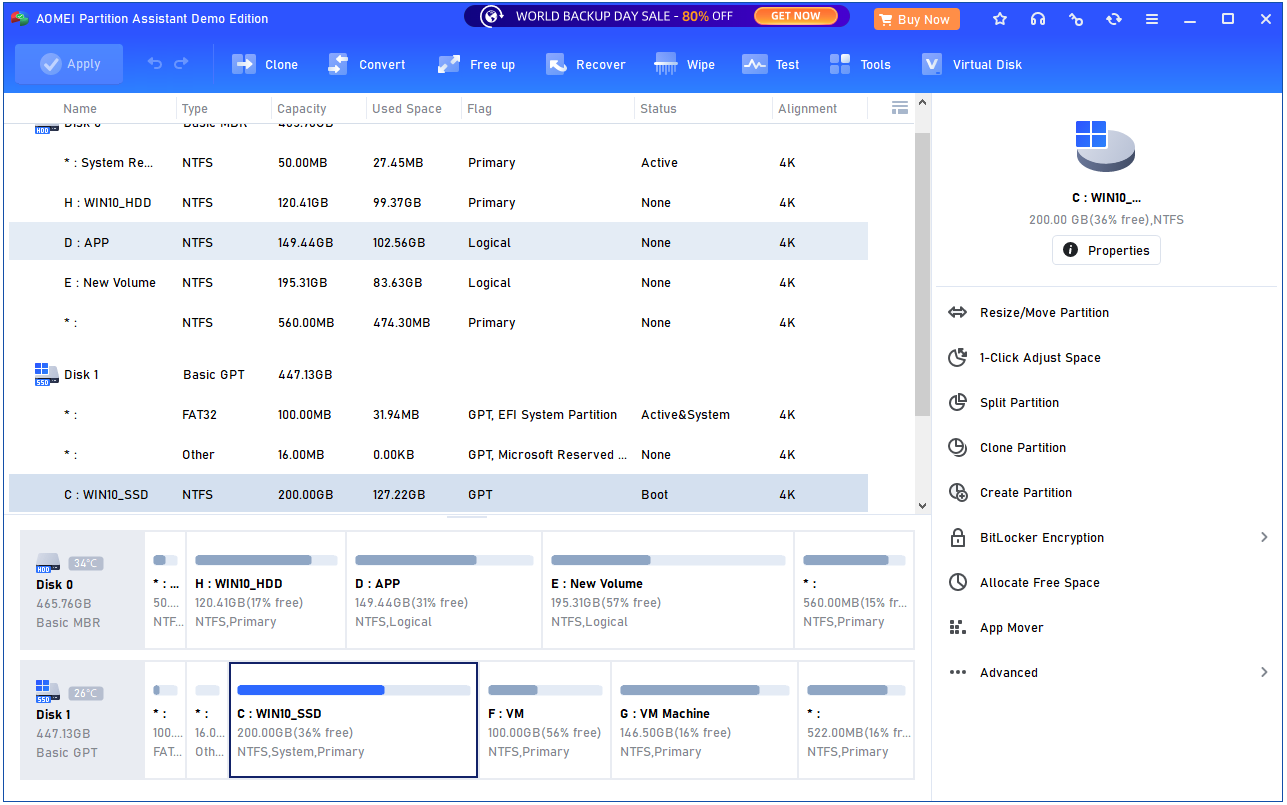The image size is (1287, 805).
Task: Toggle the list view columns icon
Action: [899, 108]
